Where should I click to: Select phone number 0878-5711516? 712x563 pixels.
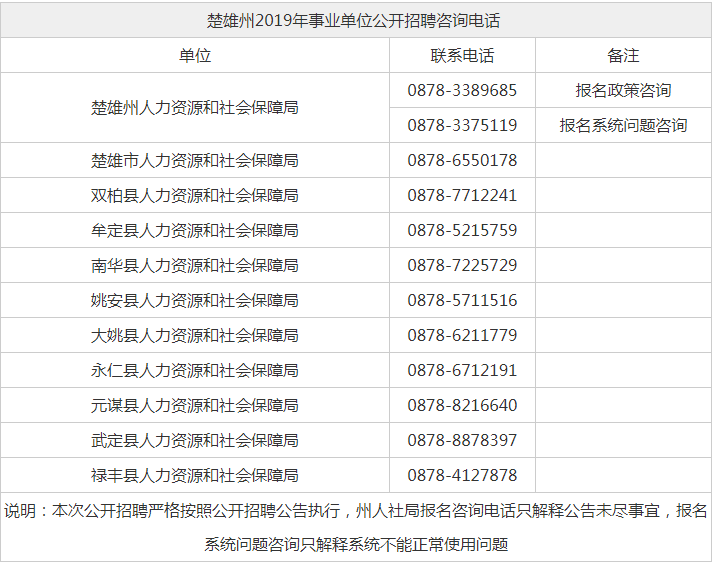pyautogui.click(x=462, y=300)
